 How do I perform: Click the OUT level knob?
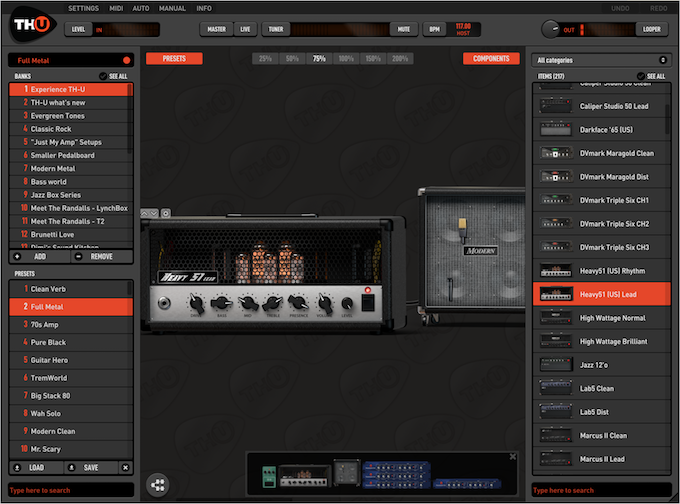550,29
